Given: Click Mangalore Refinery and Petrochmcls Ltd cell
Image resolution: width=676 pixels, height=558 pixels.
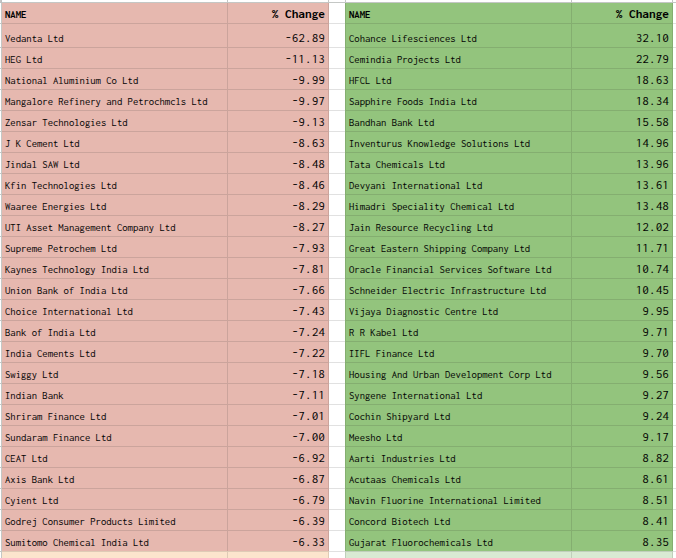Looking at the screenshot, I should coord(114,101).
